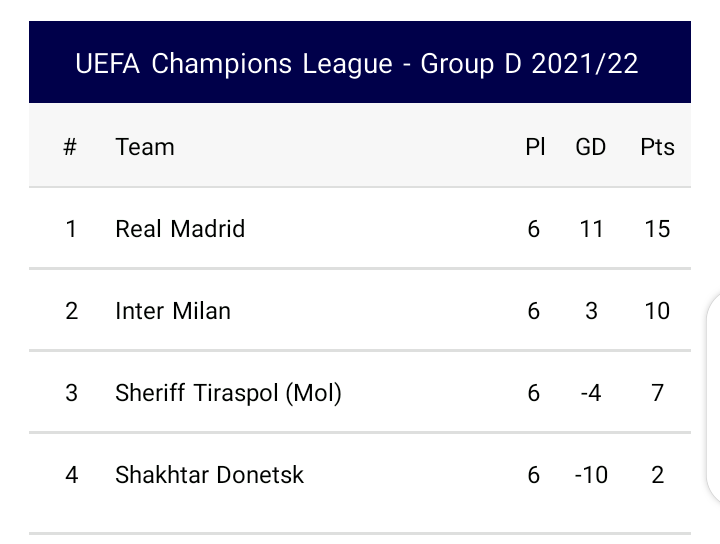Sort by the Team column header
The height and width of the screenshot is (544, 720).
(x=145, y=147)
